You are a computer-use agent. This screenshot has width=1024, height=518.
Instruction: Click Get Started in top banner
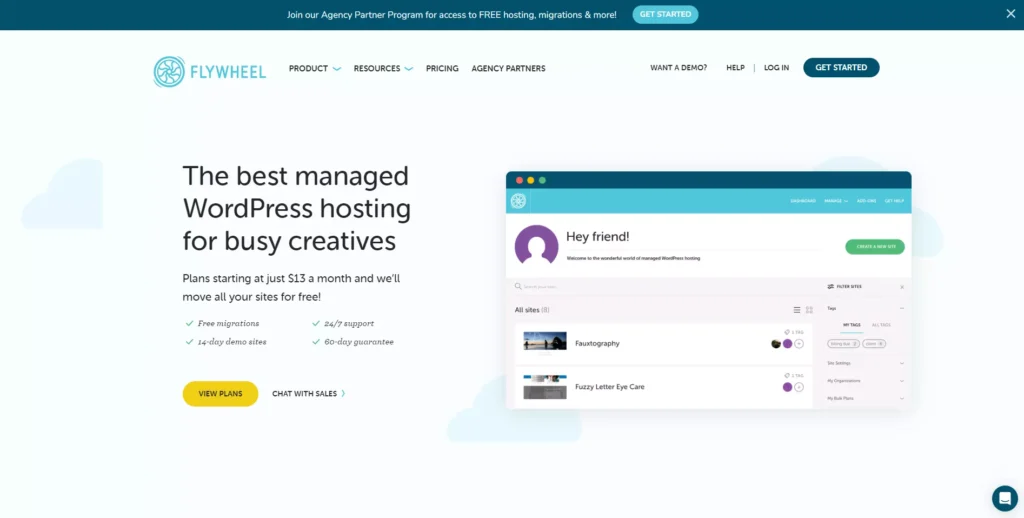[x=665, y=14]
